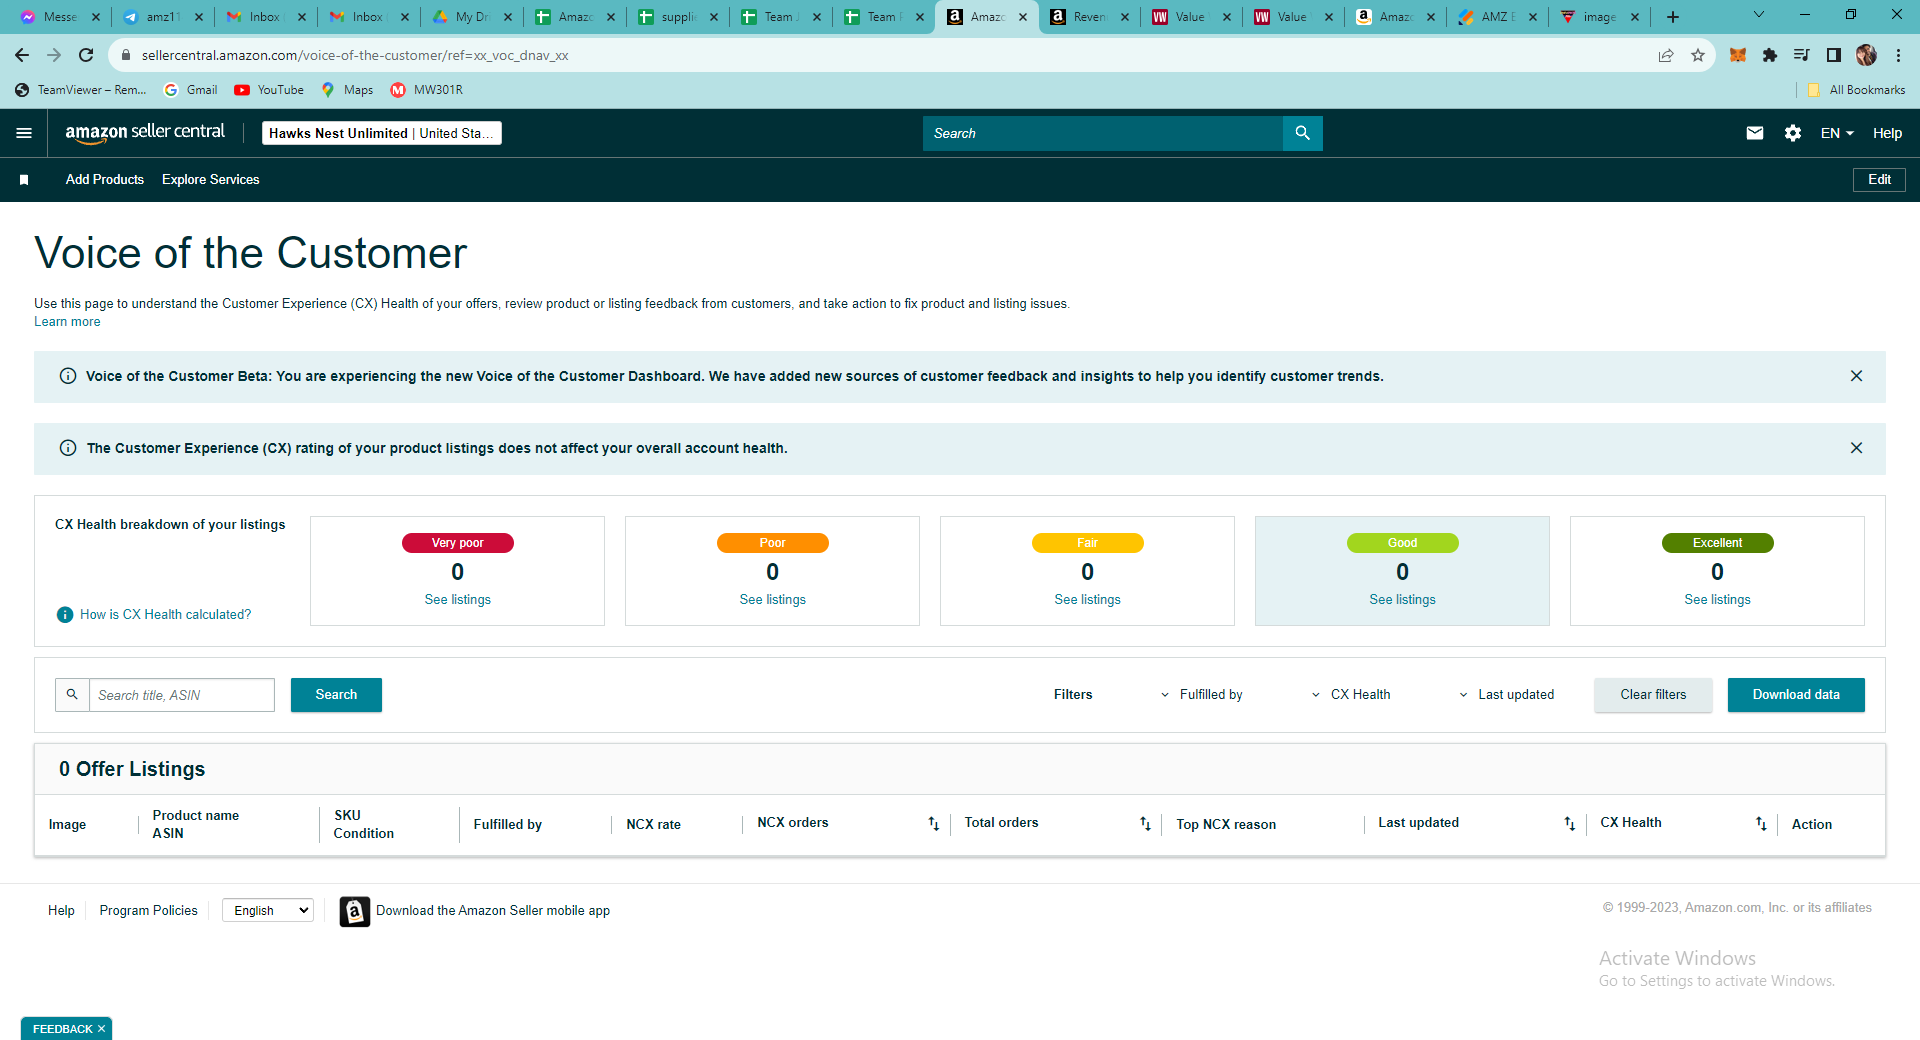Open How is CX Health calculated link
The image size is (1920, 1040).
166,615
